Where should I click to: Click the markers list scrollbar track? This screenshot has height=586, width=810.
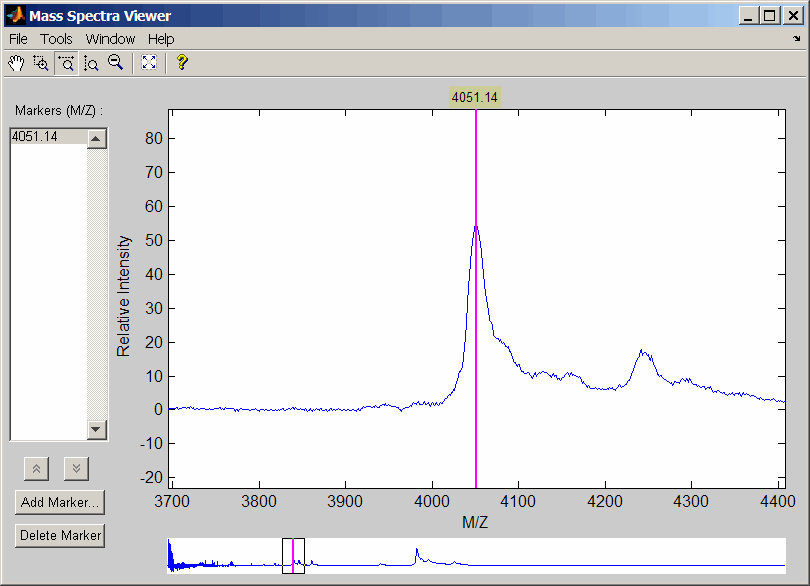[x=97, y=284]
